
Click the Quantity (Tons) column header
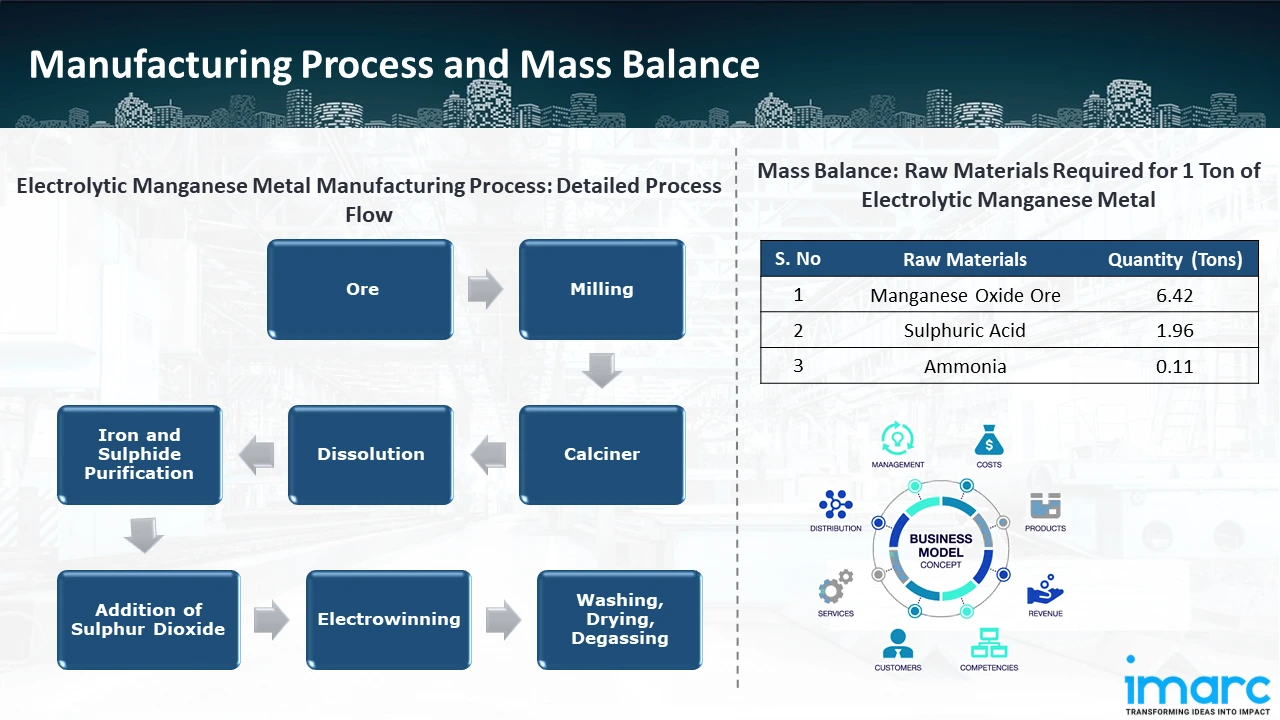pyautogui.click(x=1174, y=260)
